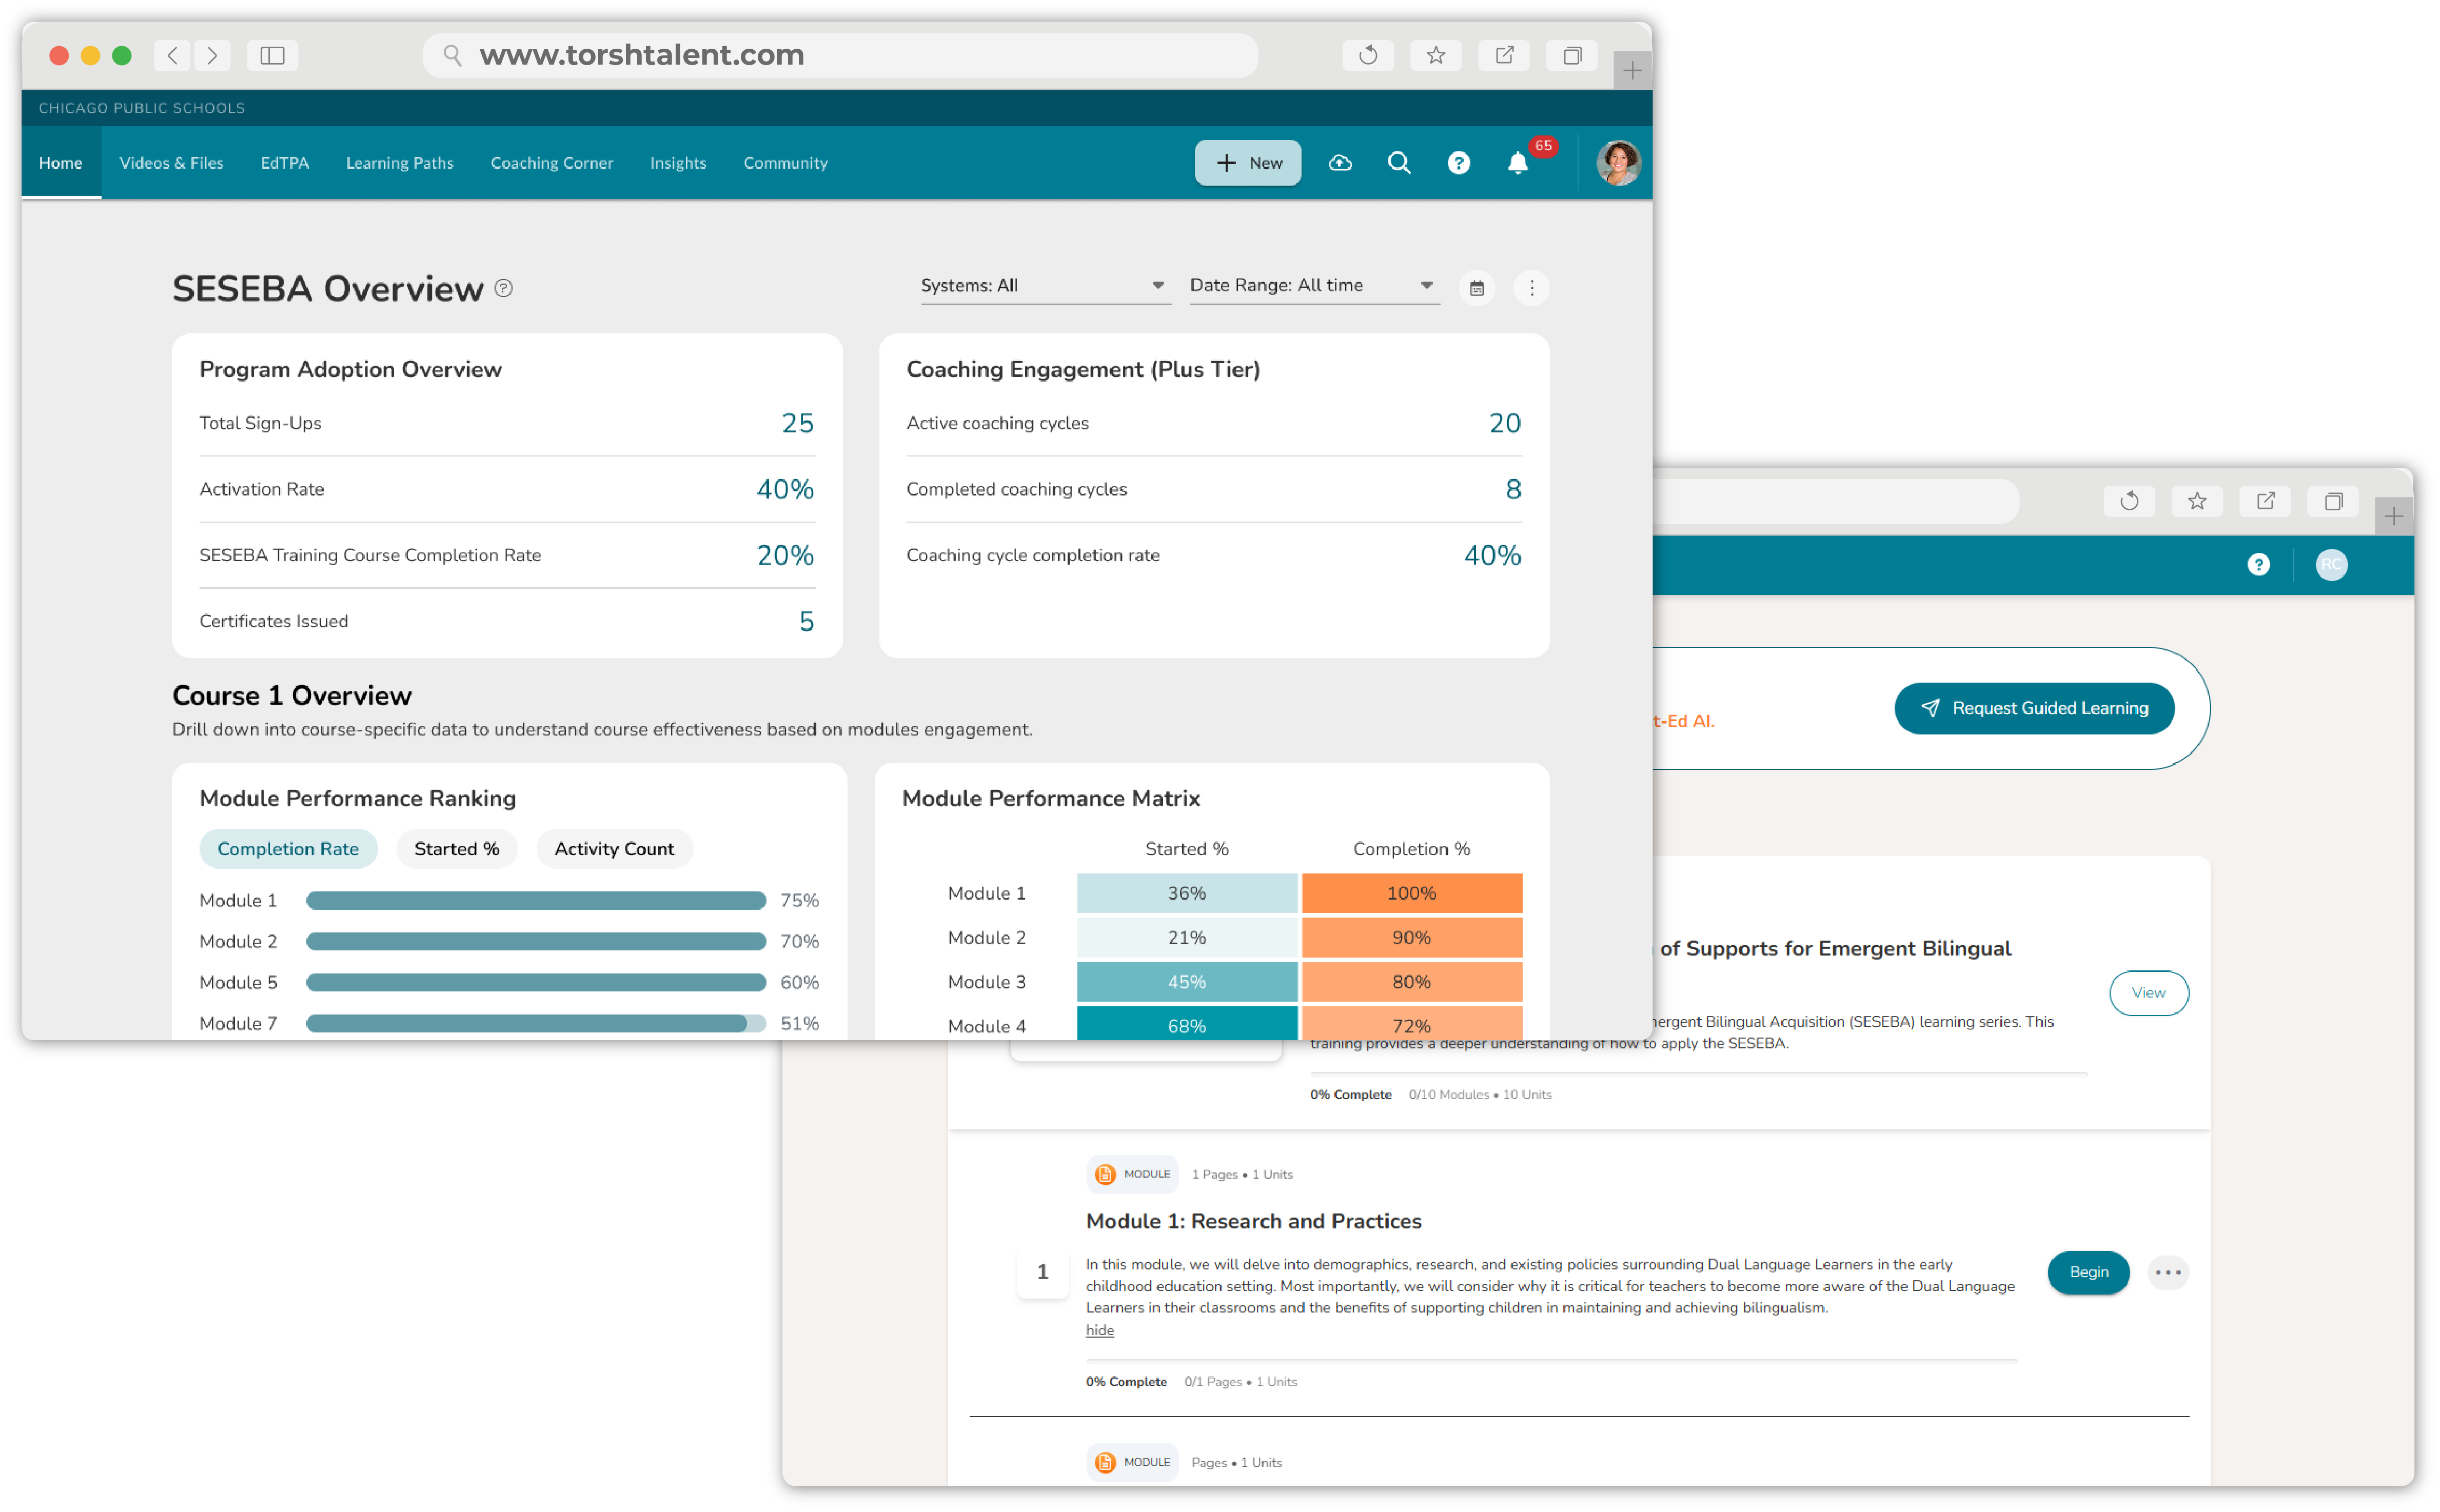Open the three-dot overview options menu
This screenshot has height=1512, width=2440.
1531,288
